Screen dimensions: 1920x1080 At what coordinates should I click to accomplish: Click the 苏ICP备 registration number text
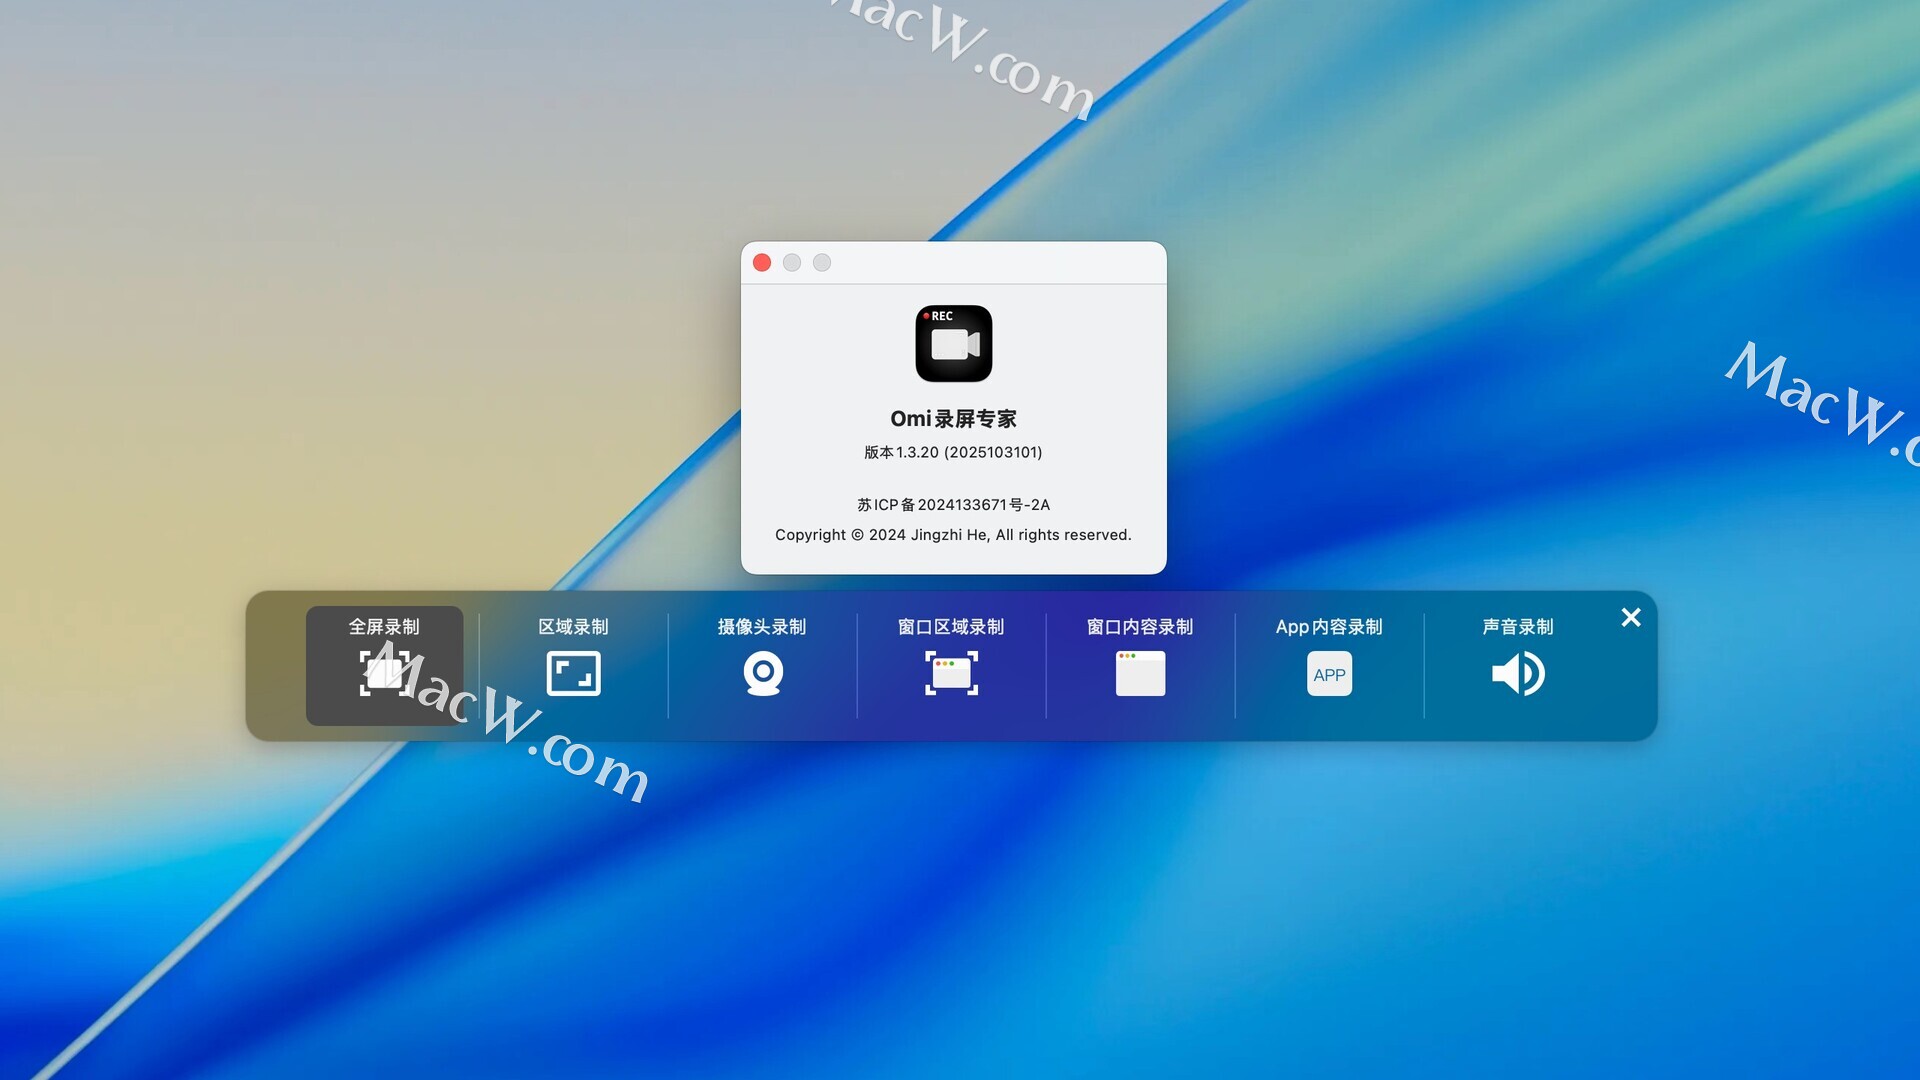point(953,505)
